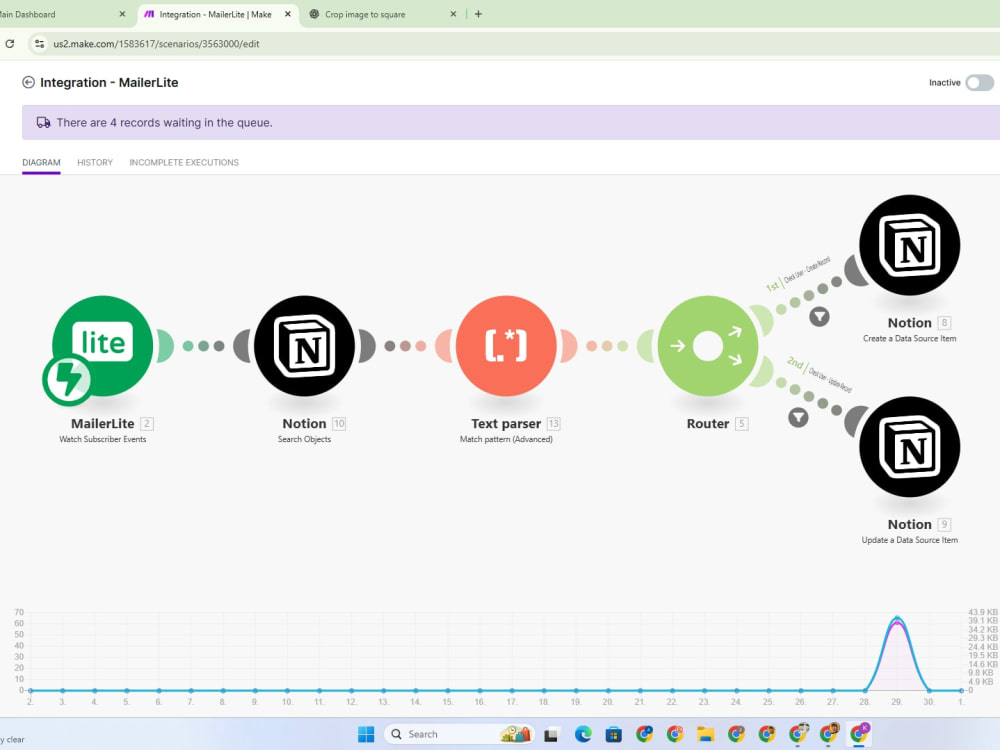Viewport: 1000px width, 750px height.
Task: Click the browser address bar URL
Action: tap(156, 44)
